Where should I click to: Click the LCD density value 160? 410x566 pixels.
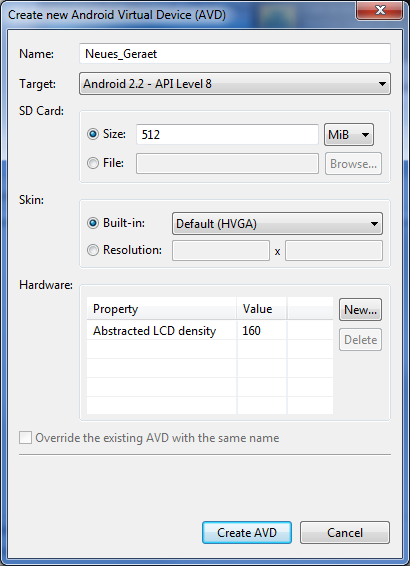[252, 330]
